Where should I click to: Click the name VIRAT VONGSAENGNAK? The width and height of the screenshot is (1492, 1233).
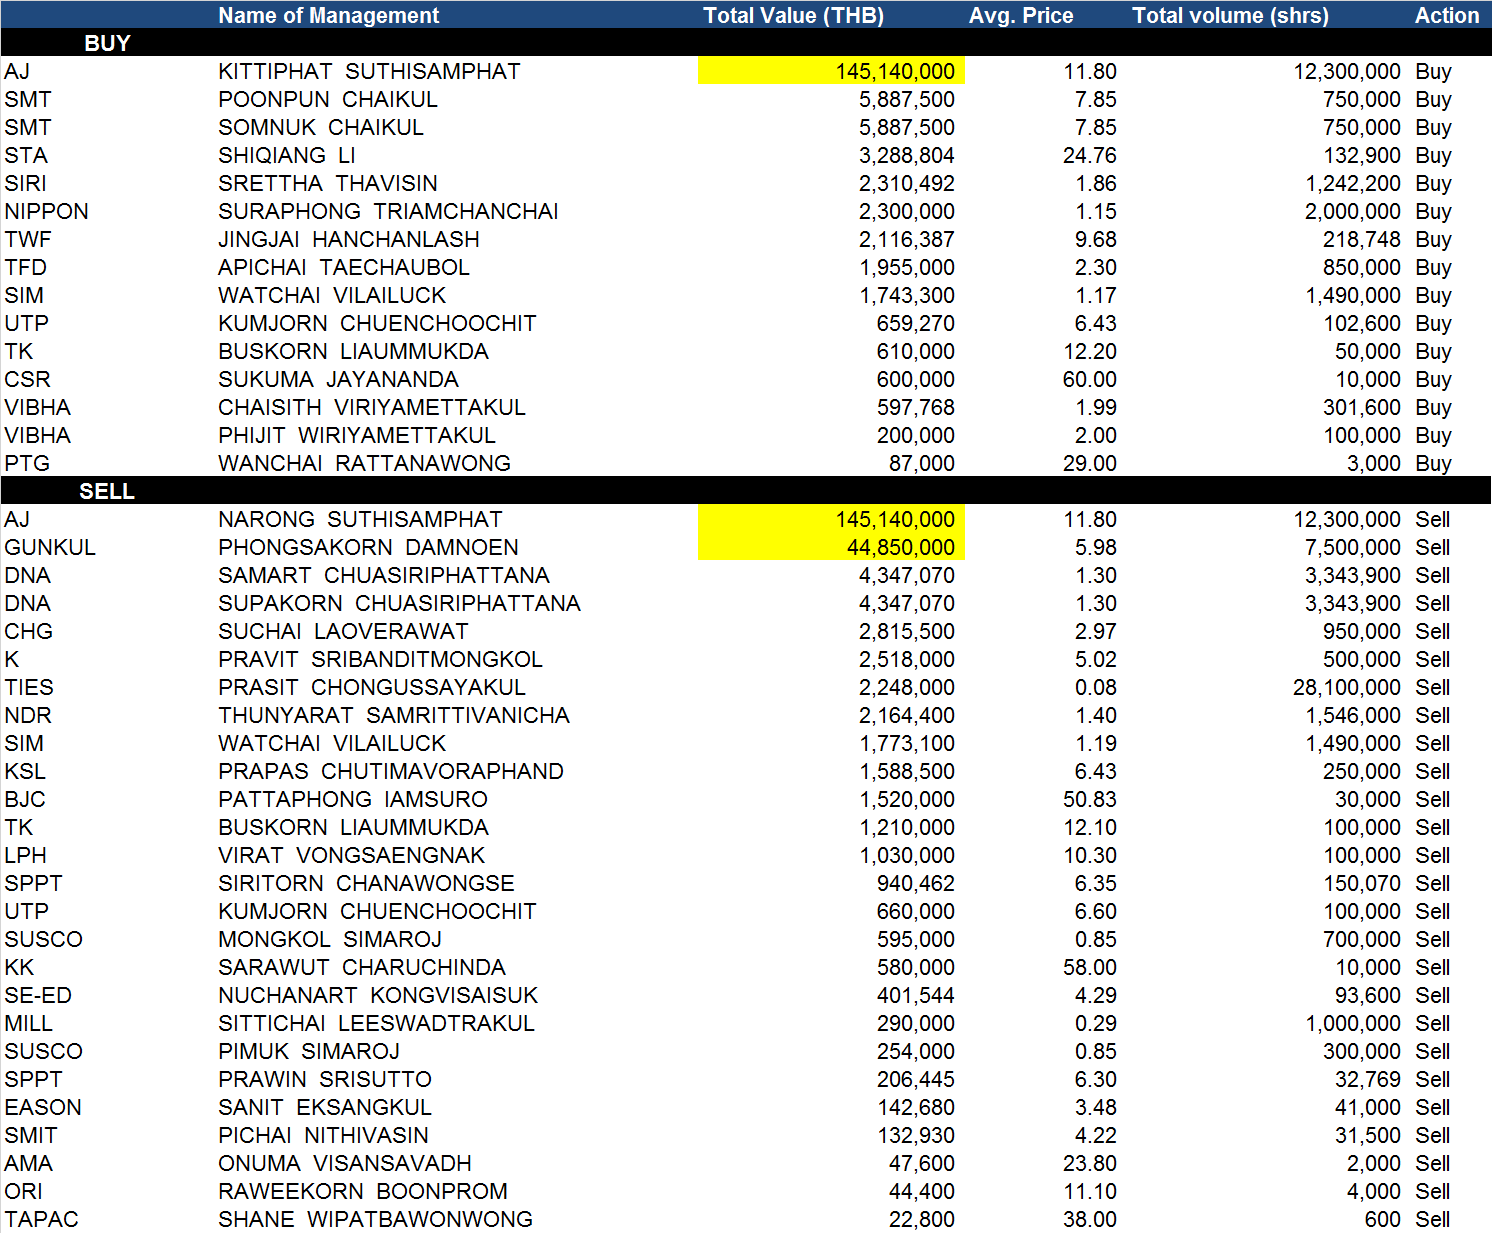(x=351, y=855)
